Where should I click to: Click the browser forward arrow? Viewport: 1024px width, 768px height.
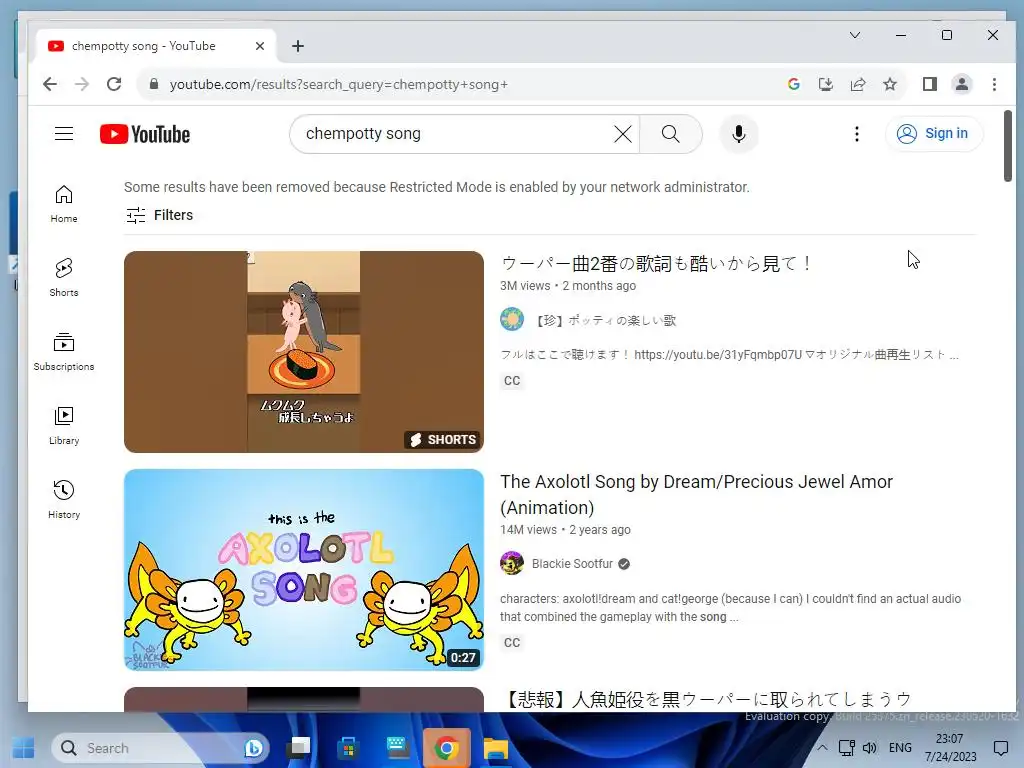[x=82, y=84]
